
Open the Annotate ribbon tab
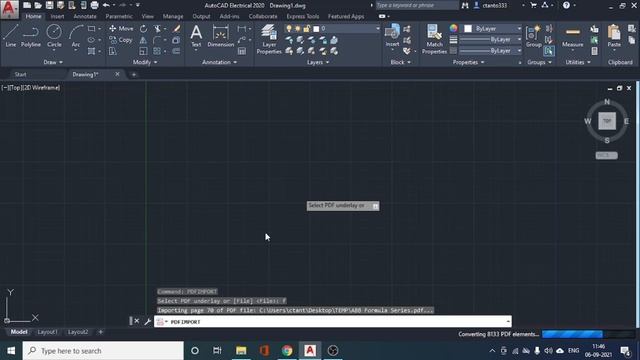pos(85,16)
